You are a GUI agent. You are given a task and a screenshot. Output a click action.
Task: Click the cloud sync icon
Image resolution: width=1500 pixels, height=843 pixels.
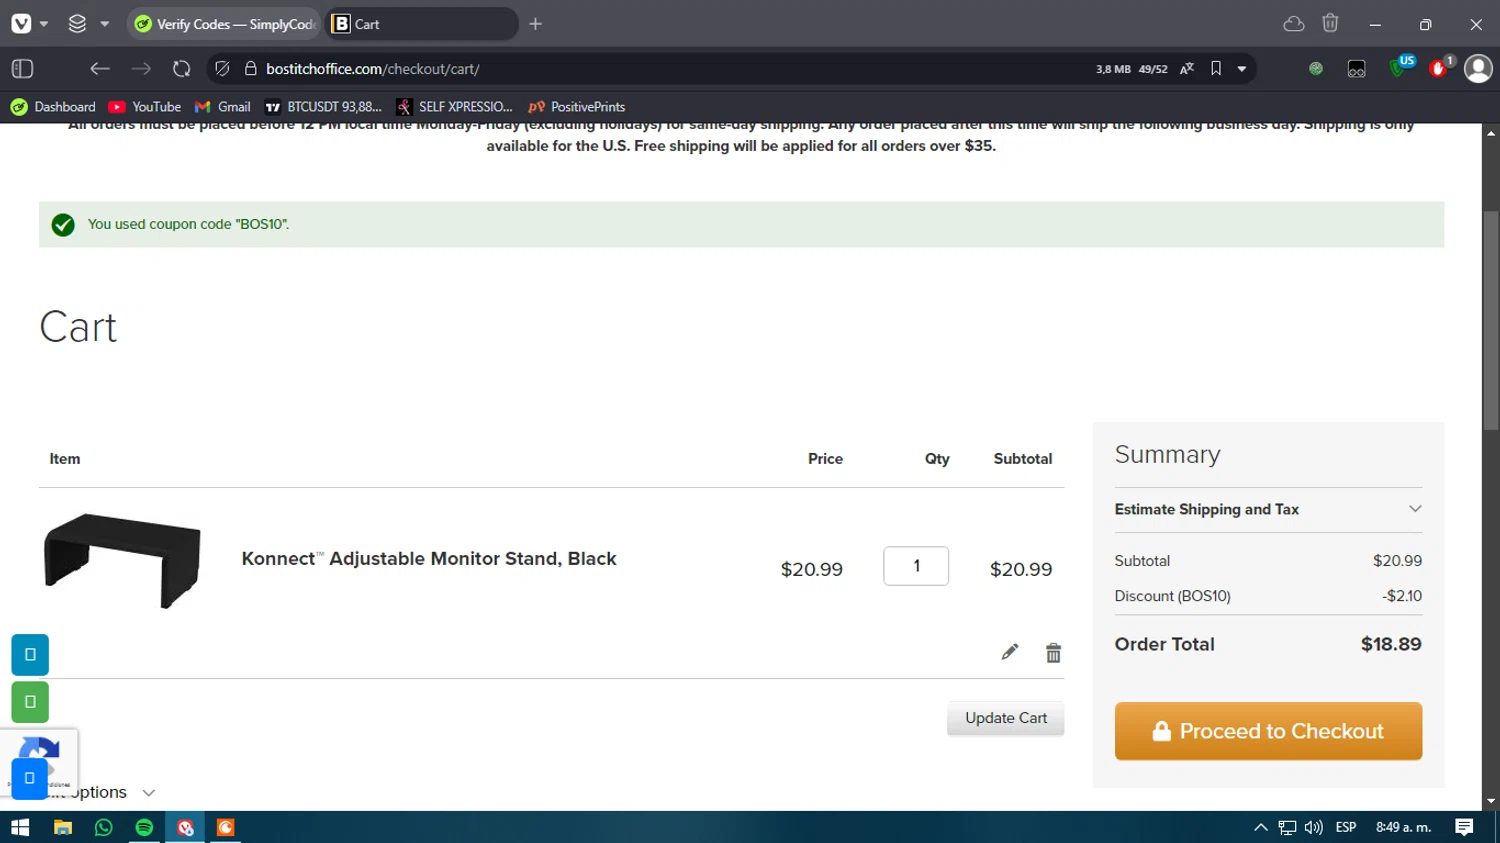coord(1294,24)
